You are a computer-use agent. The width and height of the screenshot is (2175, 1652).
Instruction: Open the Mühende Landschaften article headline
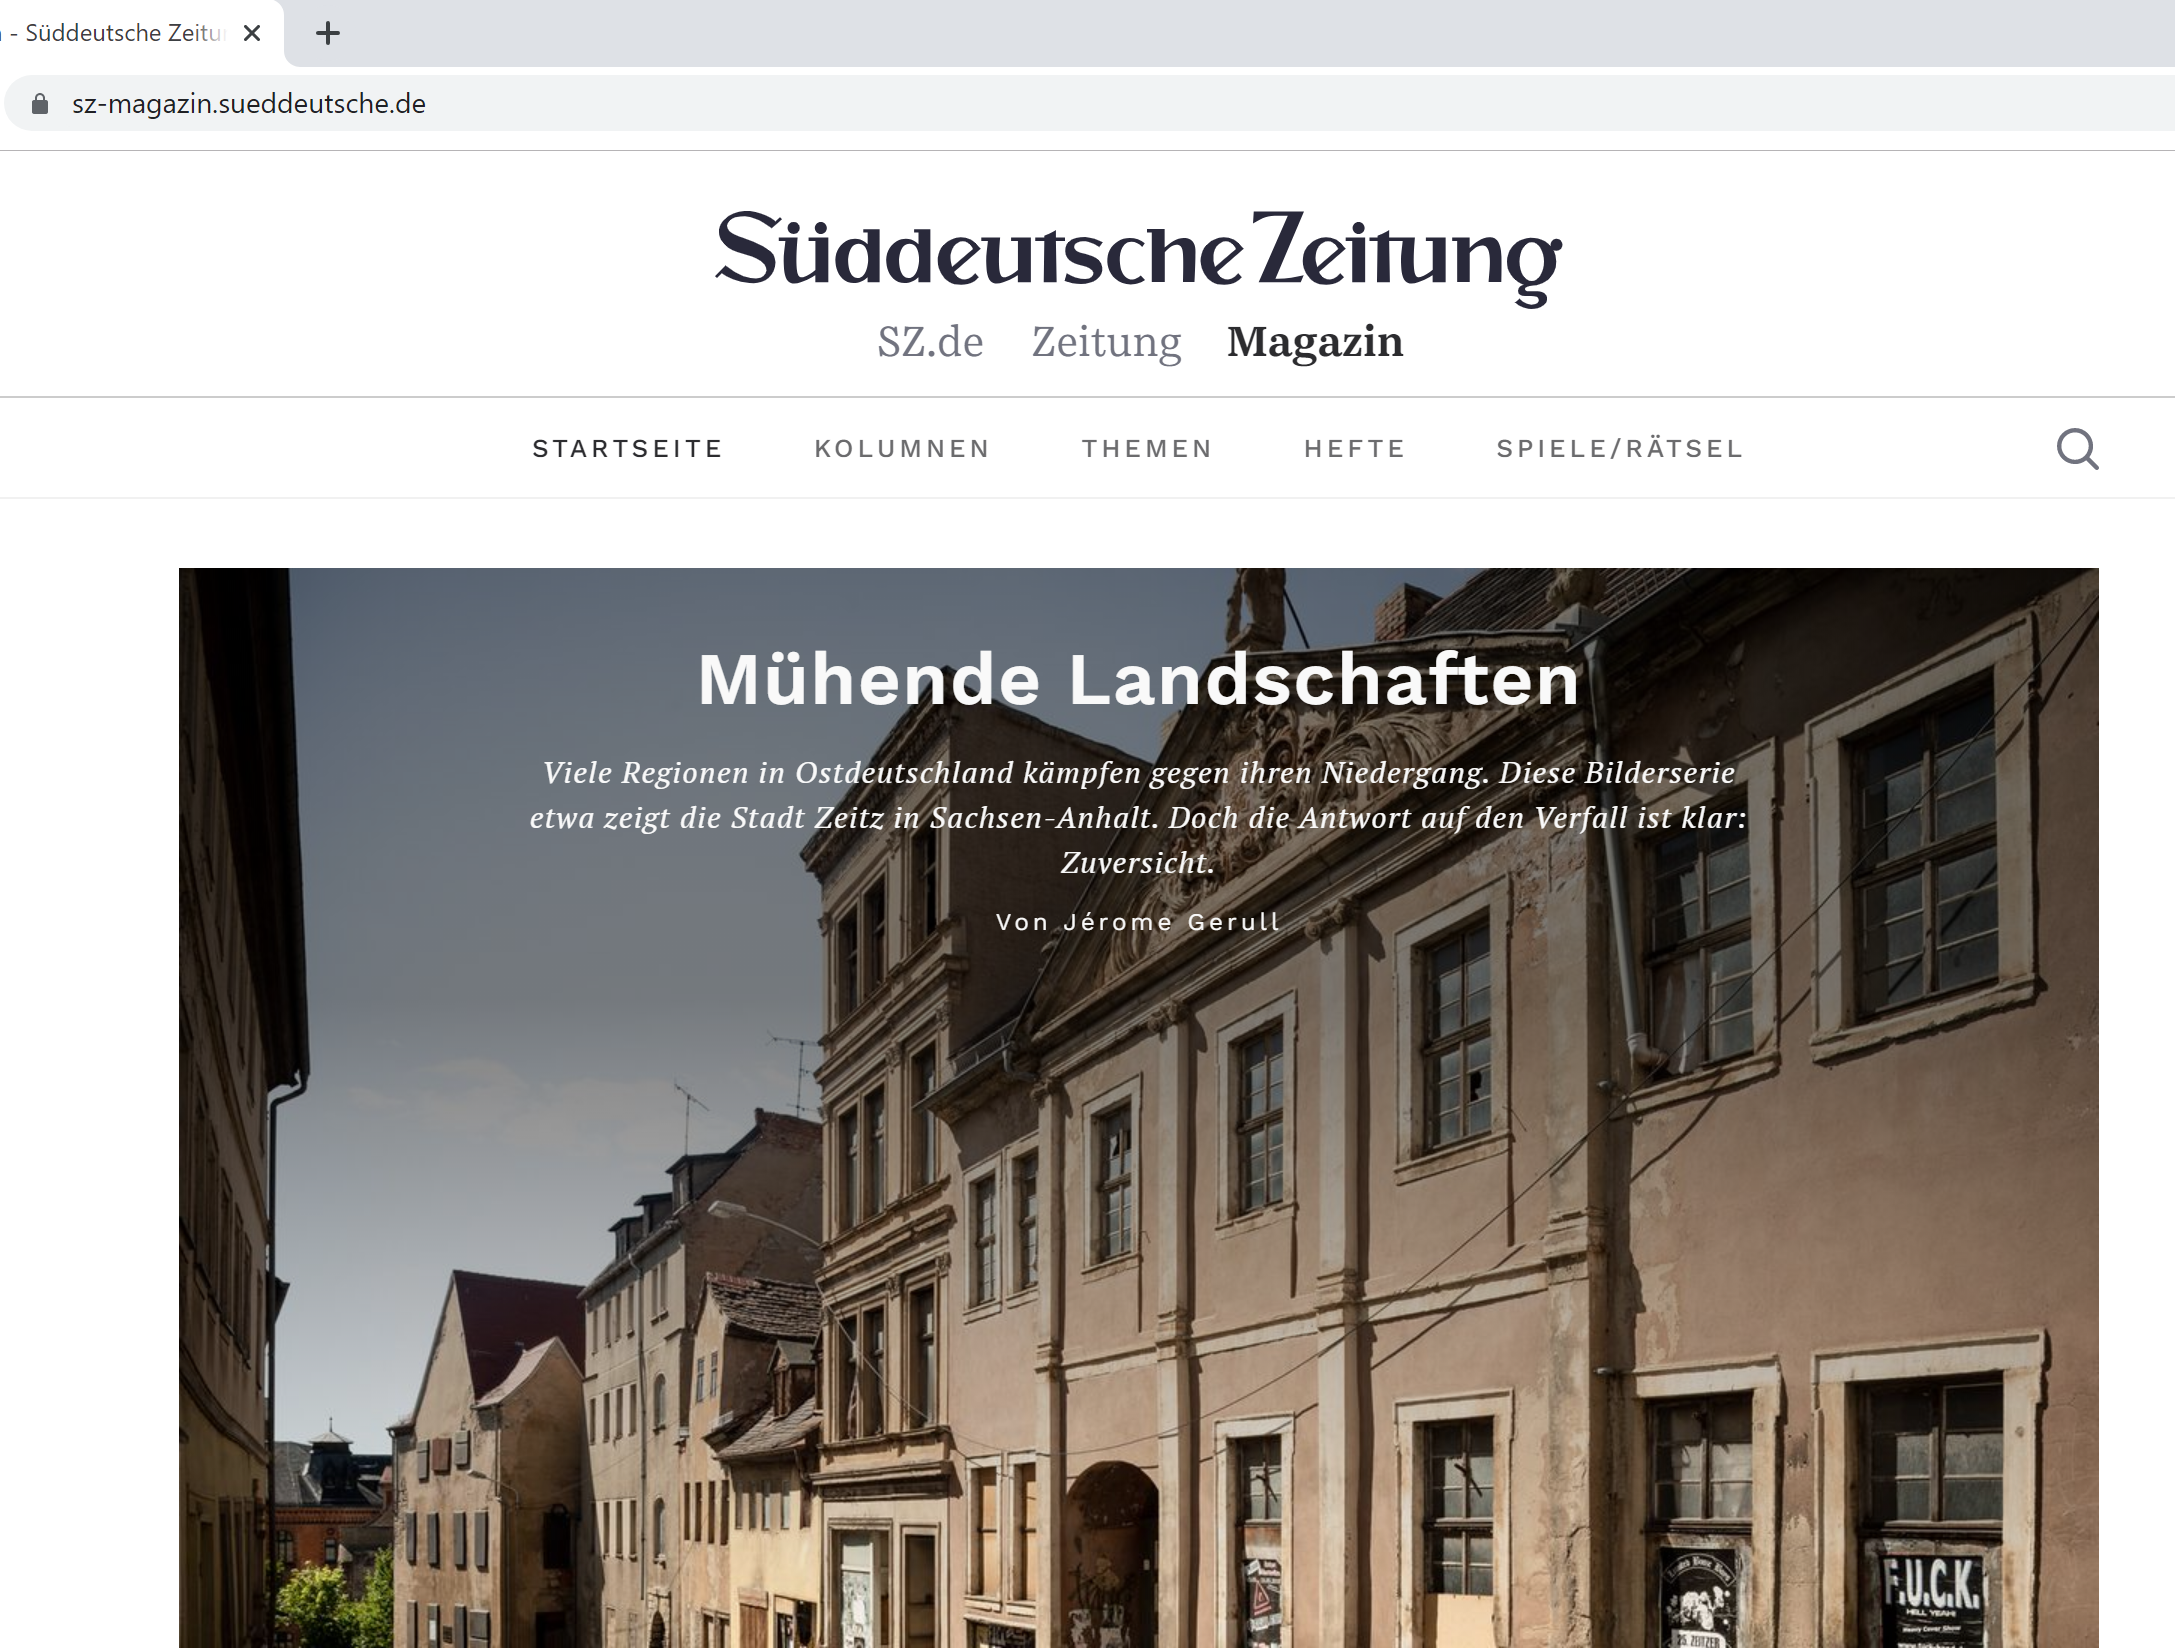point(1138,680)
